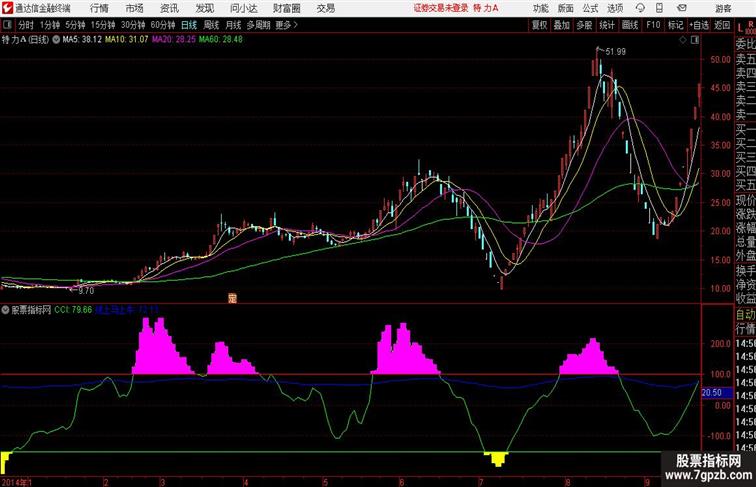The width and height of the screenshot is (756, 487).
Task: Add the stock with +自选 button
Action: (x=699, y=25)
